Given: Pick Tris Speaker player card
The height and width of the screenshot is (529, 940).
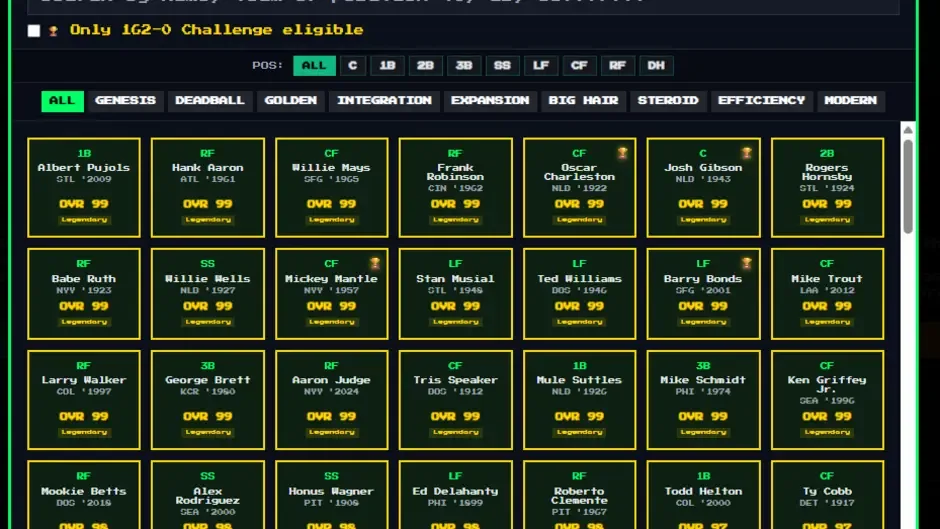Looking at the screenshot, I should [x=456, y=400].
